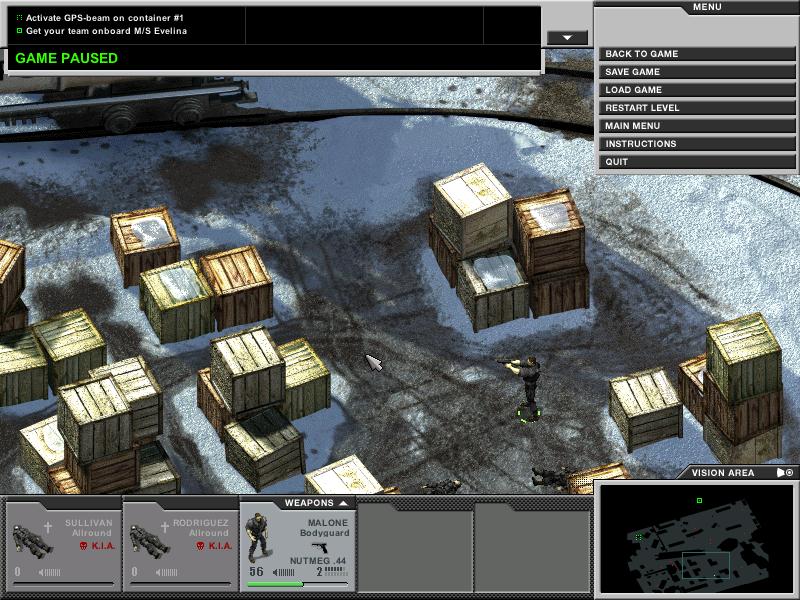The width and height of the screenshot is (800, 600).
Task: Click Malone's health value 56
Action: (257, 571)
